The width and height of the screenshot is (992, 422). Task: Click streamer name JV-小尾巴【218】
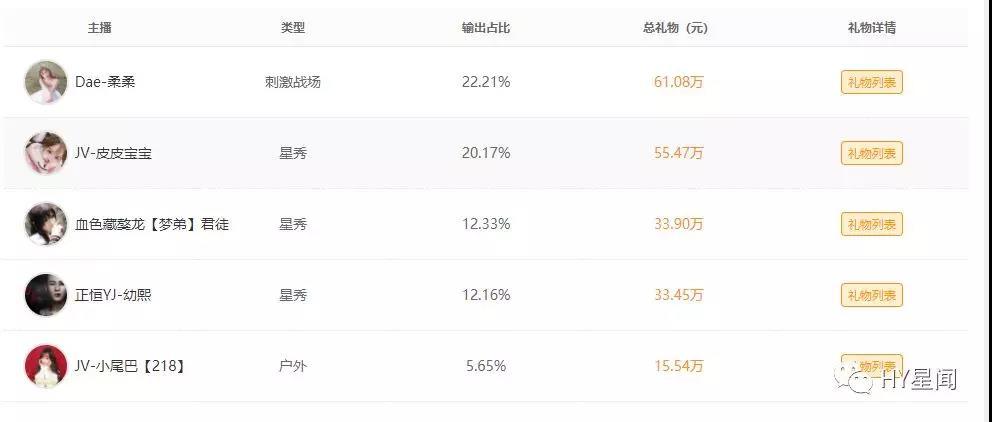[130, 366]
